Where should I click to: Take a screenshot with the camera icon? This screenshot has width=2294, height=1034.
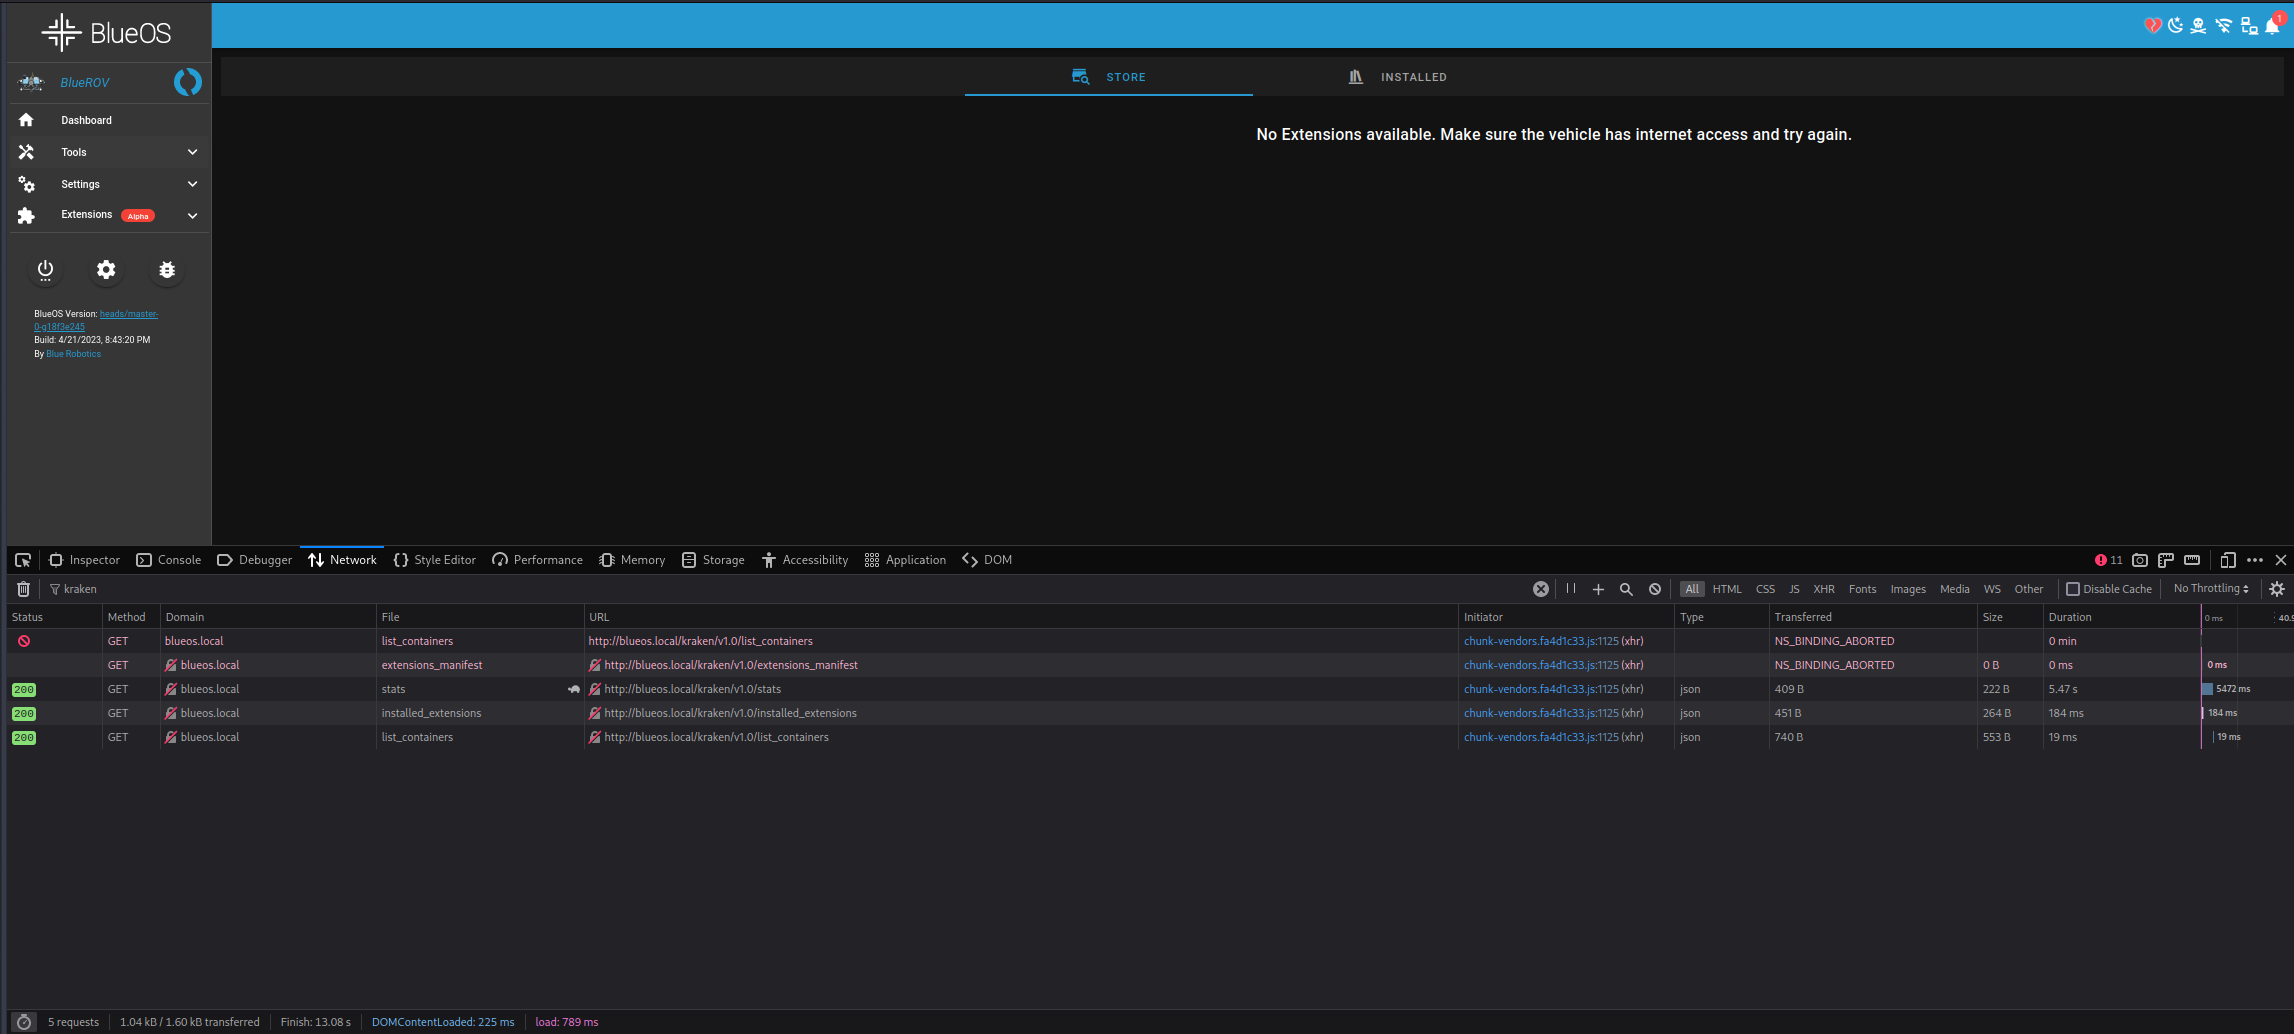2140,560
